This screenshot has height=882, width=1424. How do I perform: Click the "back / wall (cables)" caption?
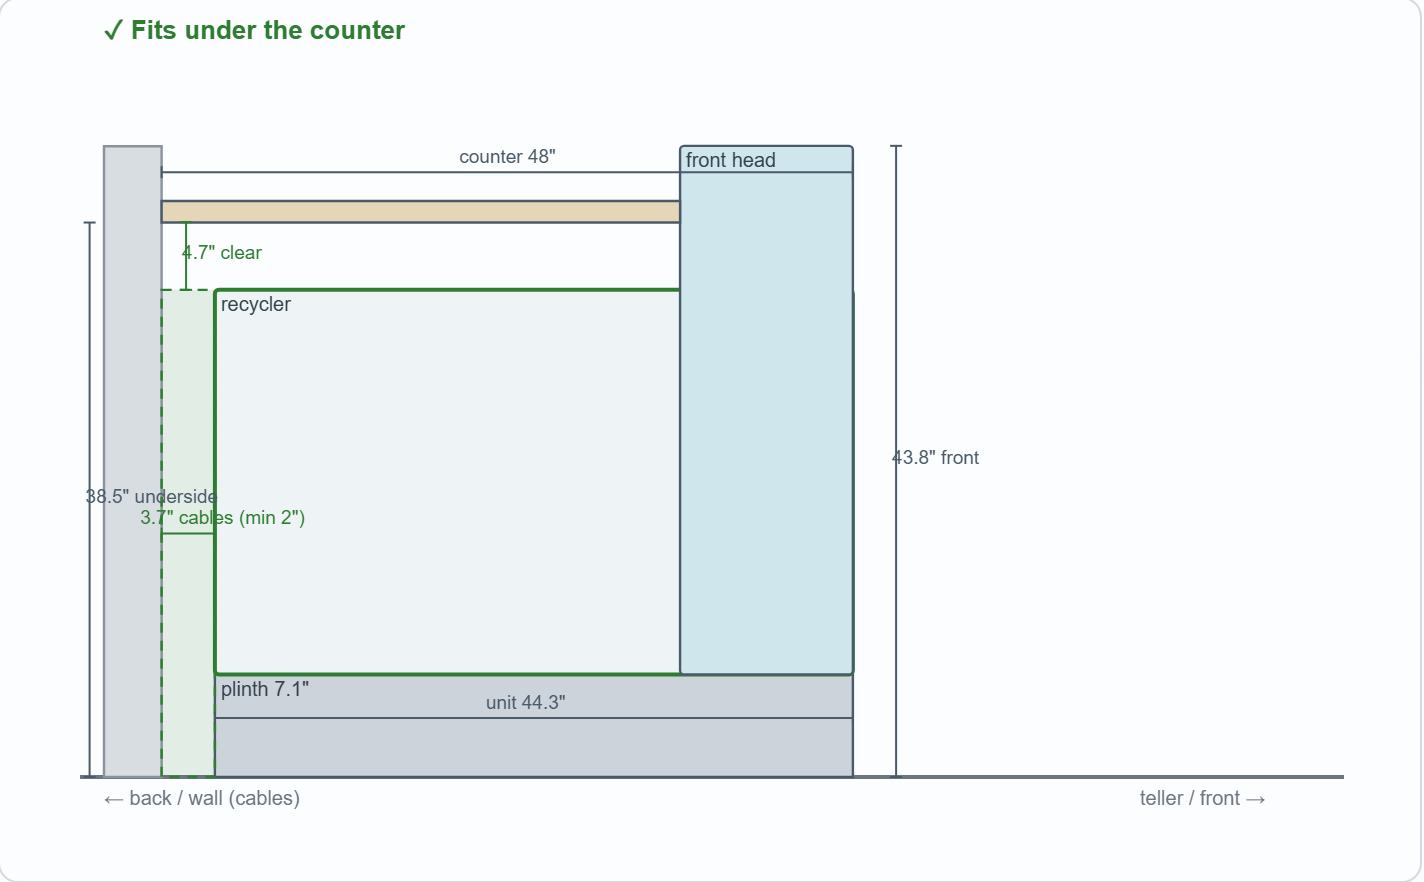pyautogui.click(x=202, y=798)
